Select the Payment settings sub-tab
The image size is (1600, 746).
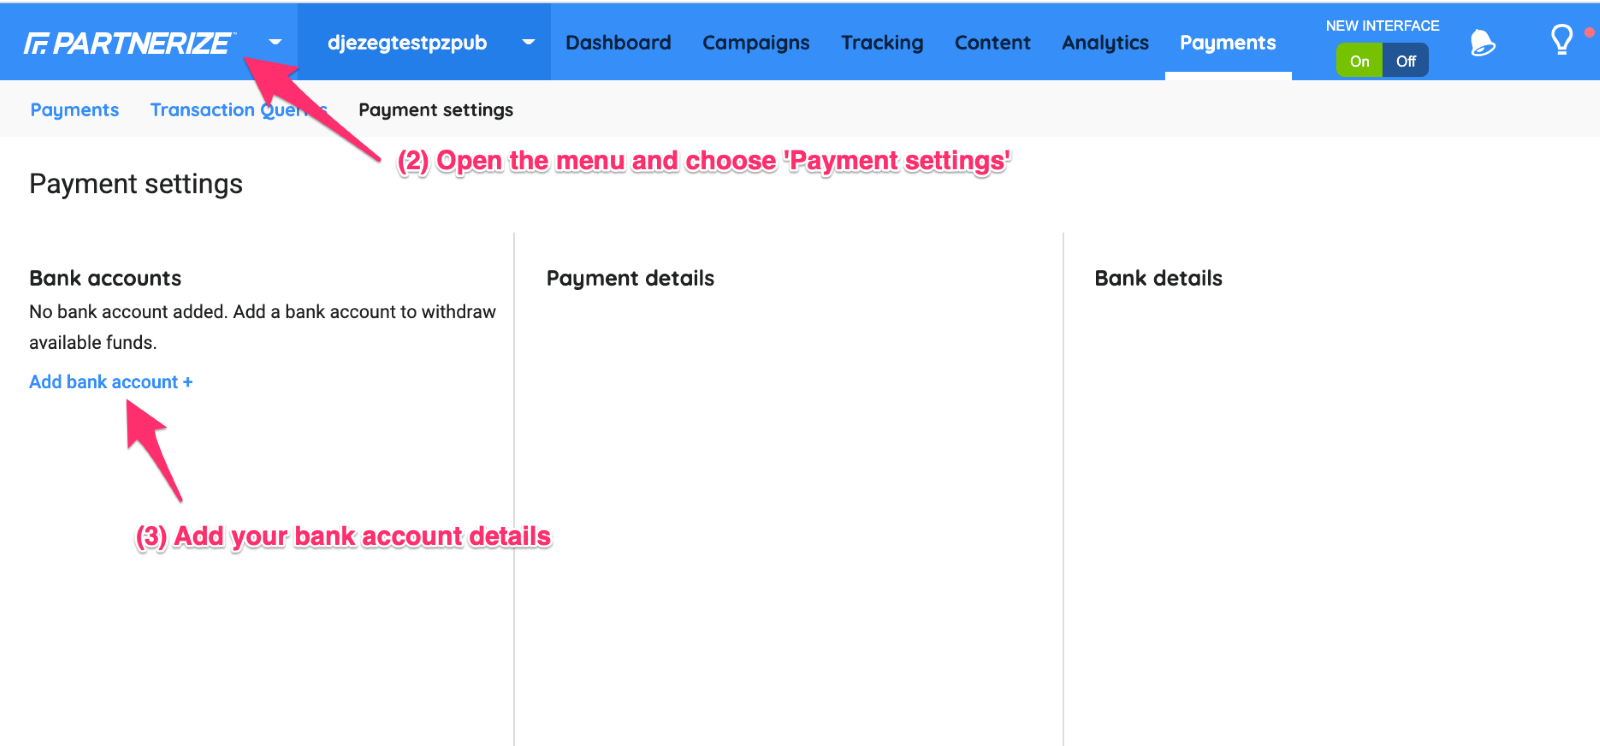point(436,110)
